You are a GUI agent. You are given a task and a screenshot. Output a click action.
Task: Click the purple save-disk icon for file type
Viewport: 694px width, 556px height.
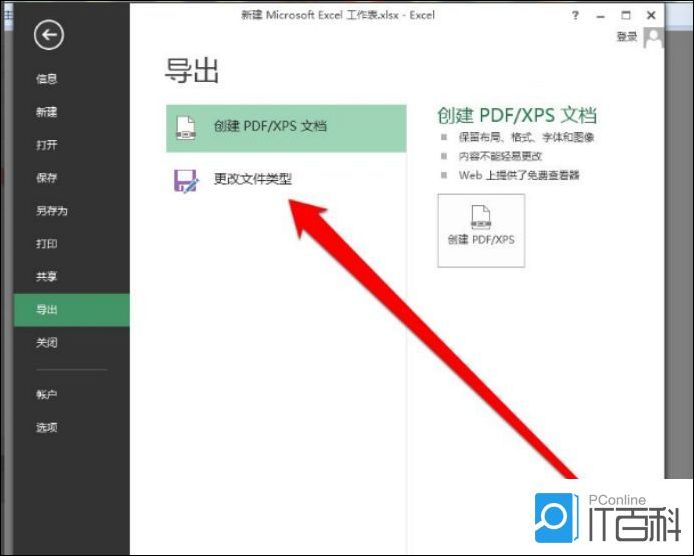pyautogui.click(x=186, y=180)
